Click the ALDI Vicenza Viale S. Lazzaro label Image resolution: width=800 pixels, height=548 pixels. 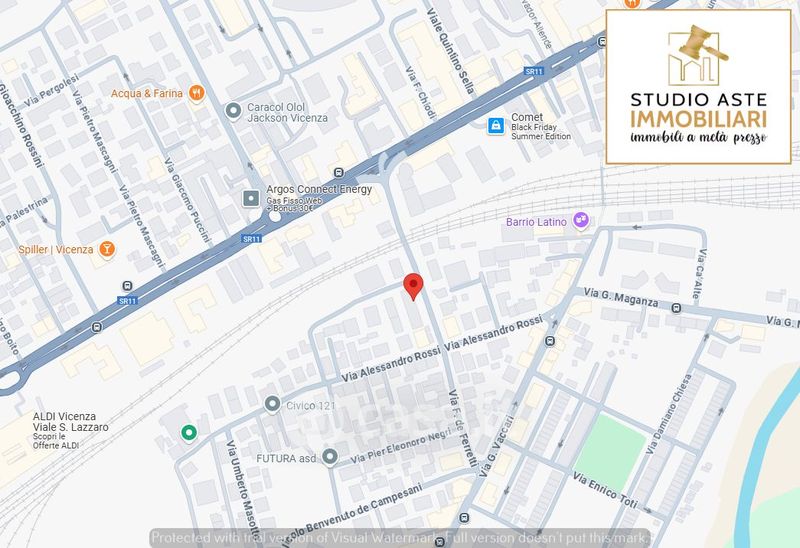click(70, 422)
